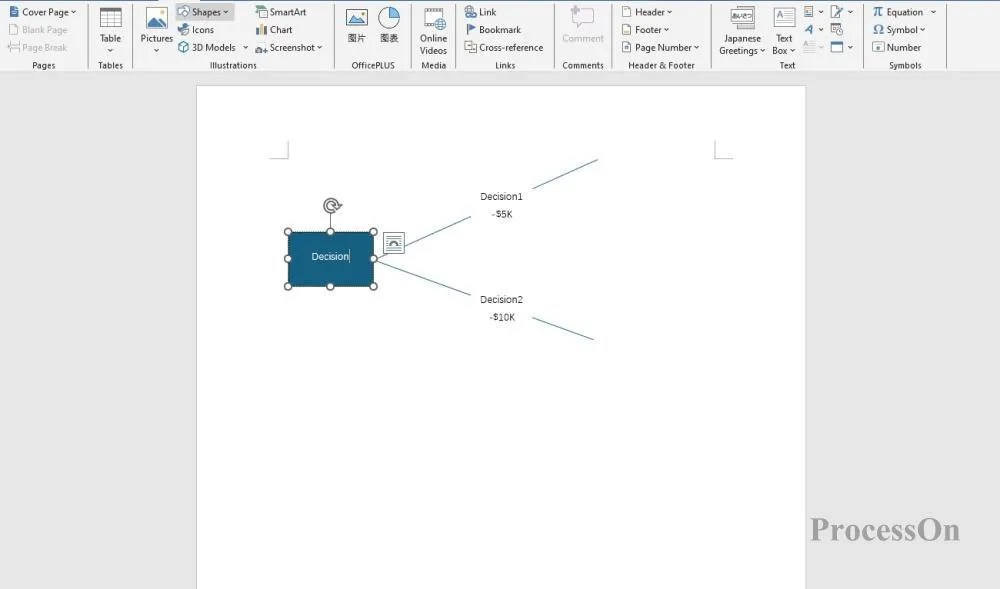
Task: Click the Layout Options icon beside the shape
Action: point(393,243)
